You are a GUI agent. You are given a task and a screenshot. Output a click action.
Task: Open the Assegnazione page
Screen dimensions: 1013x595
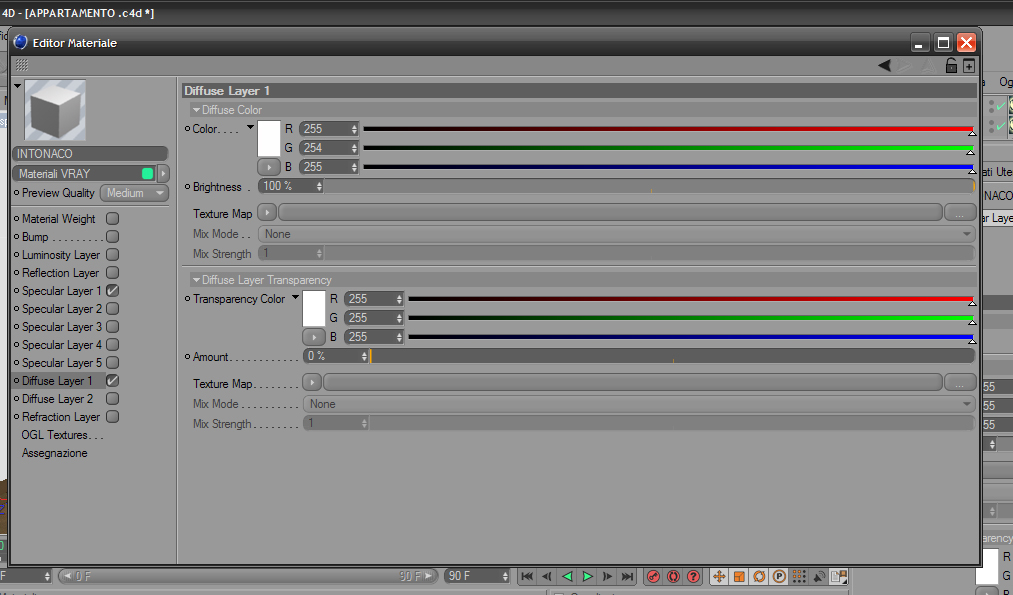(x=54, y=453)
